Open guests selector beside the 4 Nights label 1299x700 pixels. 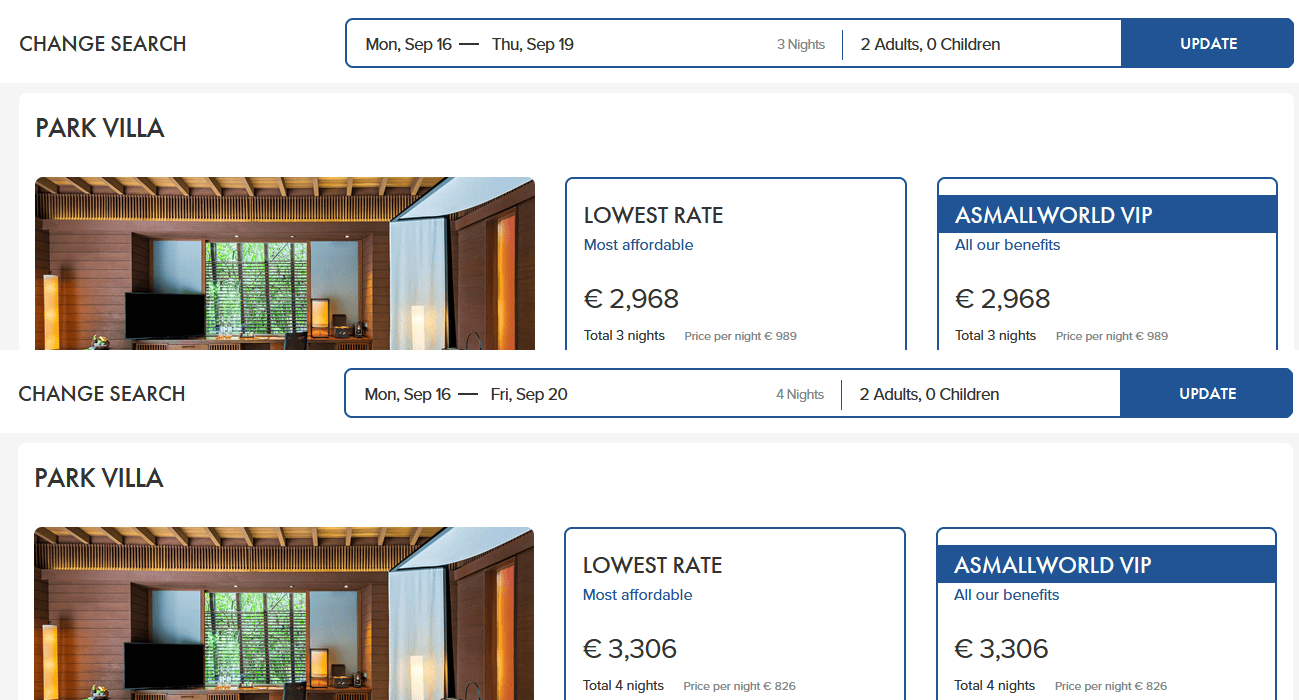[x=929, y=394]
